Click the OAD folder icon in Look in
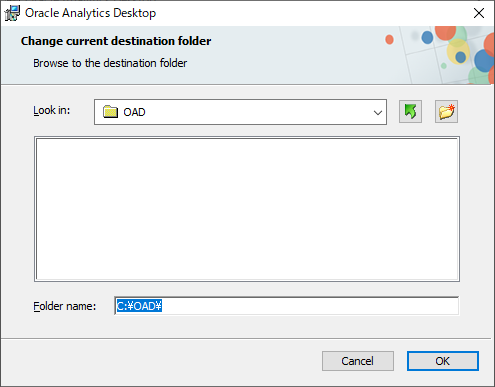 point(110,112)
